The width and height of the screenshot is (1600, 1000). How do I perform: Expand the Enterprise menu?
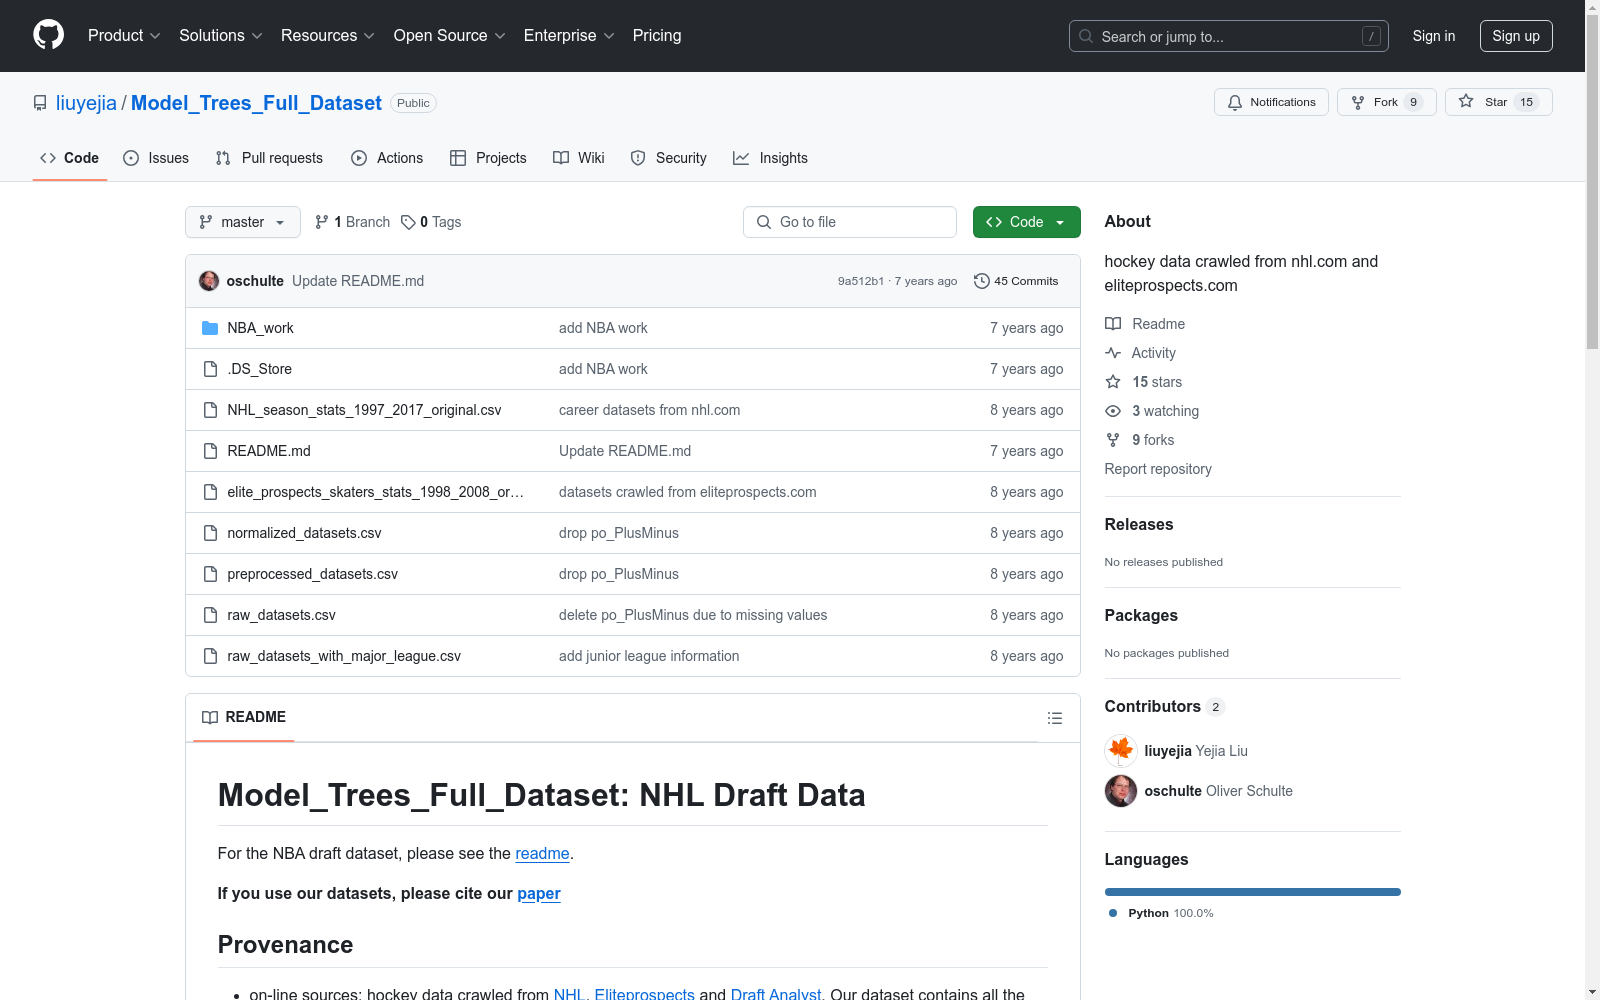pyautogui.click(x=569, y=36)
